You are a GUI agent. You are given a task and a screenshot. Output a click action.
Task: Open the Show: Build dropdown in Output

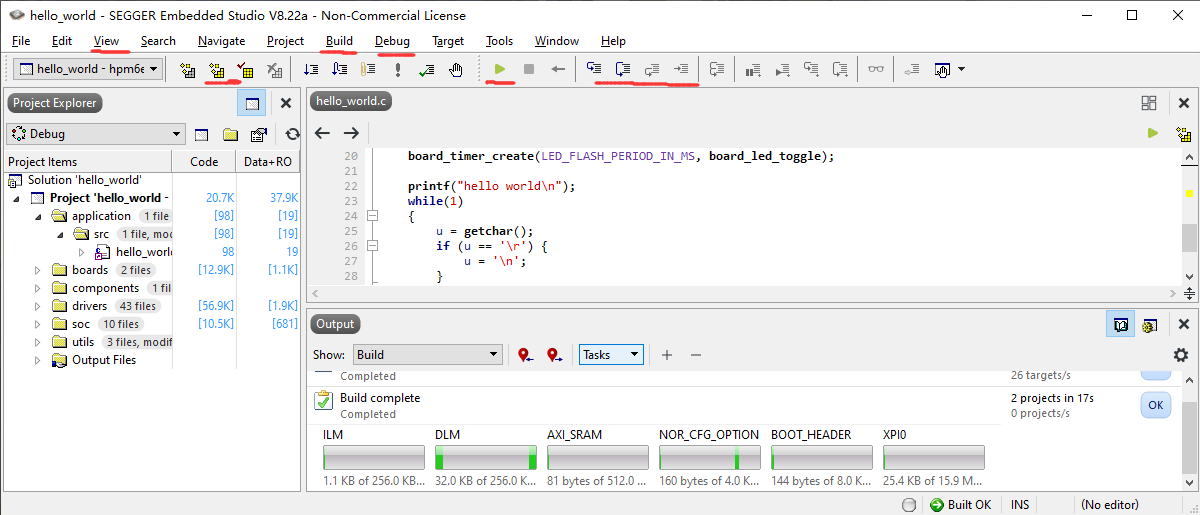[x=427, y=355]
